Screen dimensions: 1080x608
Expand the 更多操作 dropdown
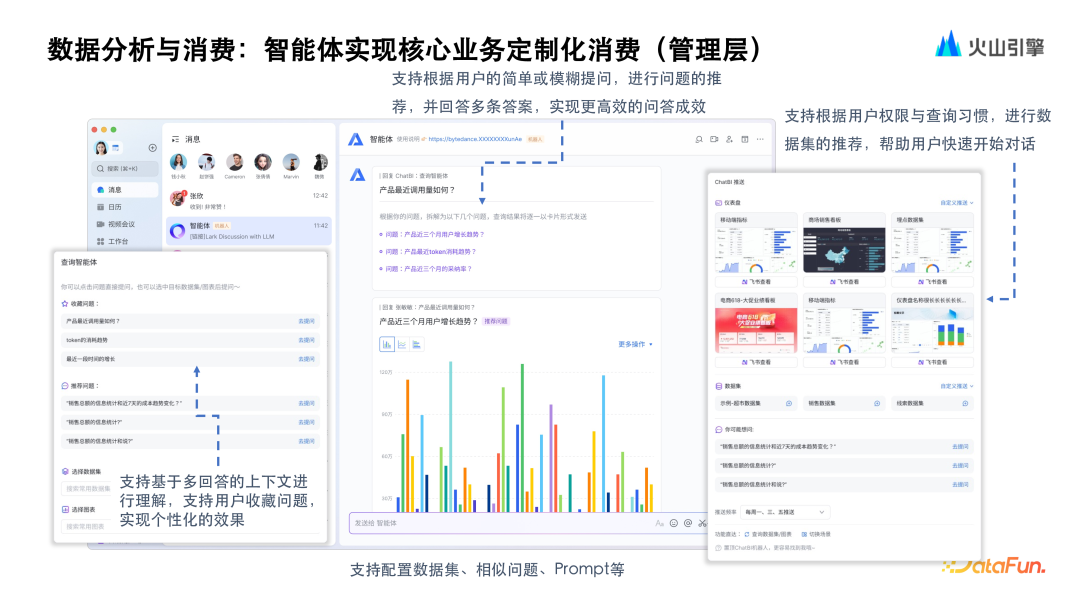tap(635, 344)
